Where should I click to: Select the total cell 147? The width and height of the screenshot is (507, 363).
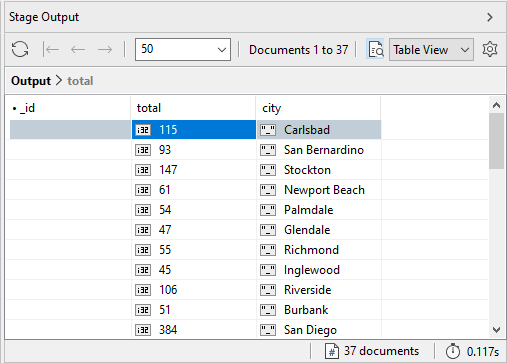click(x=194, y=170)
